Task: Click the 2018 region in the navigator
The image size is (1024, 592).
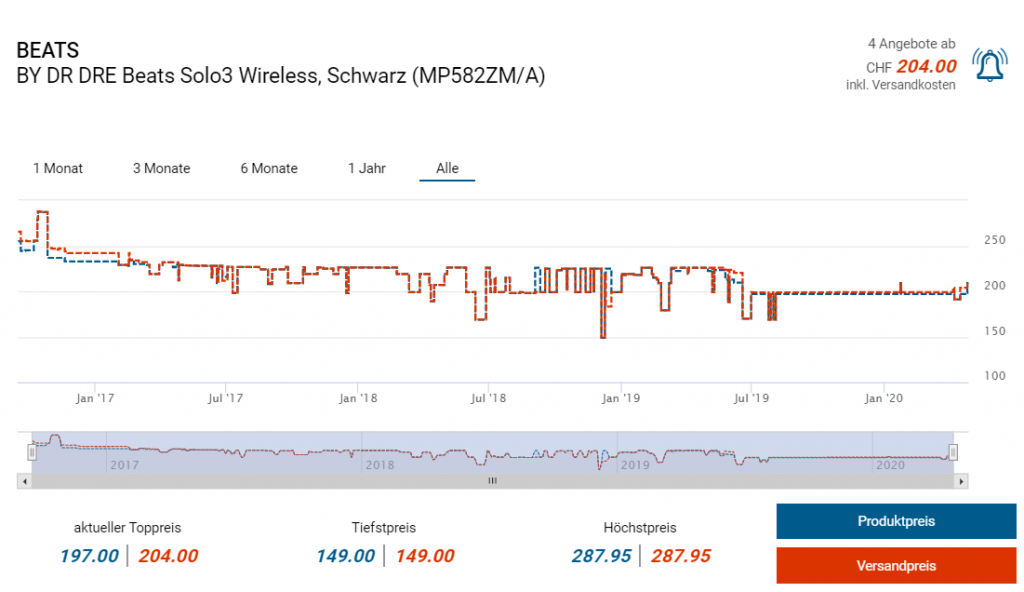Action: 380,464
